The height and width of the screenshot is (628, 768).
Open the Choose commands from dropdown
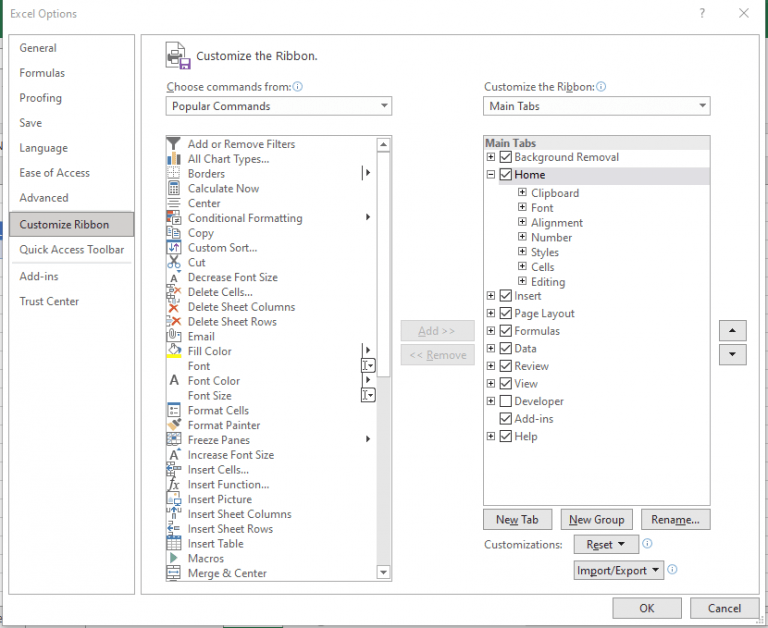tap(279, 106)
